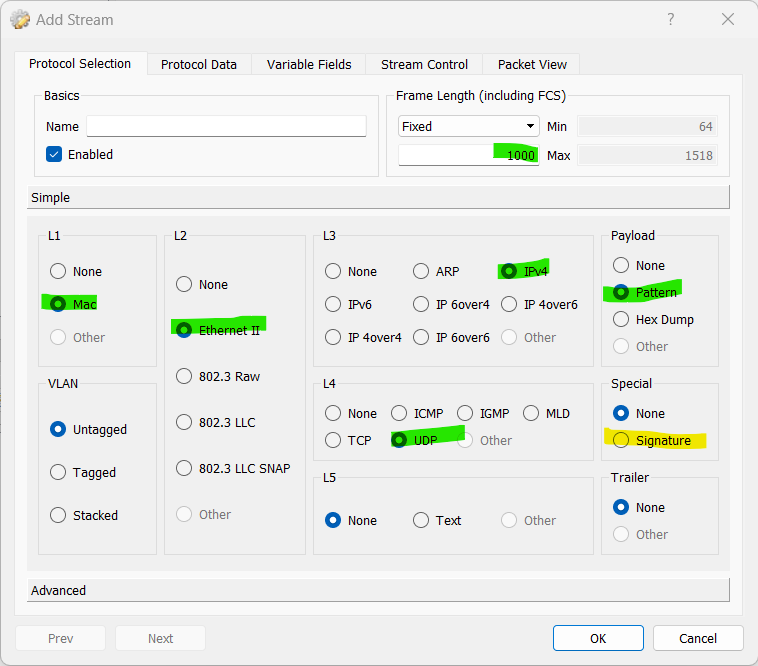Screen dimensions: 758x666
Task: Click the OK button
Action: (x=597, y=638)
